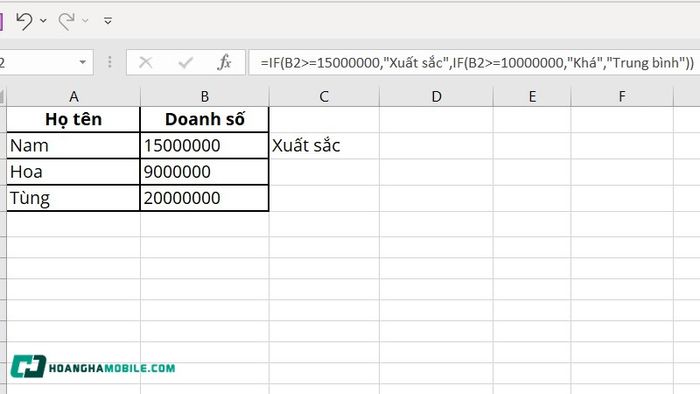This screenshot has width=700, height=394.
Task: Select column B header
Action: (x=204, y=96)
